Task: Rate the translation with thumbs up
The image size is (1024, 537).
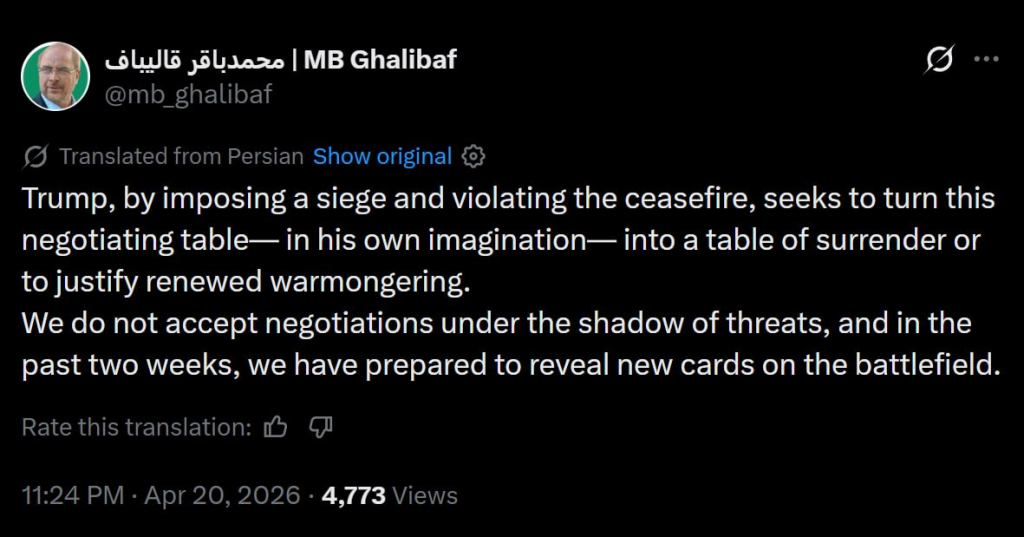Action: (275, 427)
